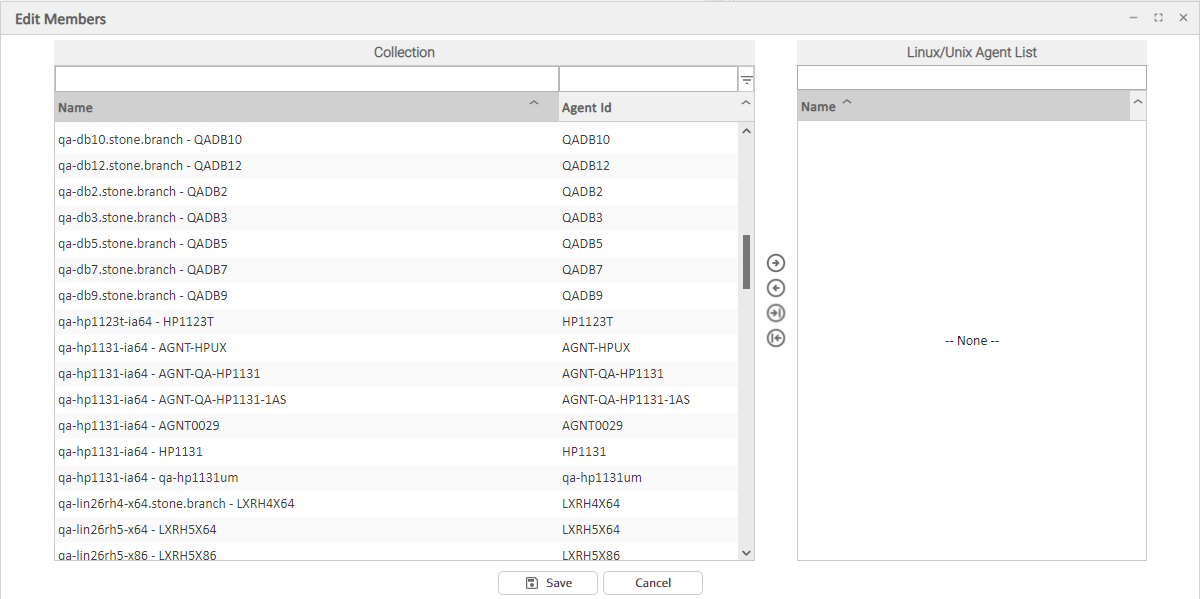Click the move selected right arrow icon
Viewport: 1200px width, 599px height.
[776, 263]
